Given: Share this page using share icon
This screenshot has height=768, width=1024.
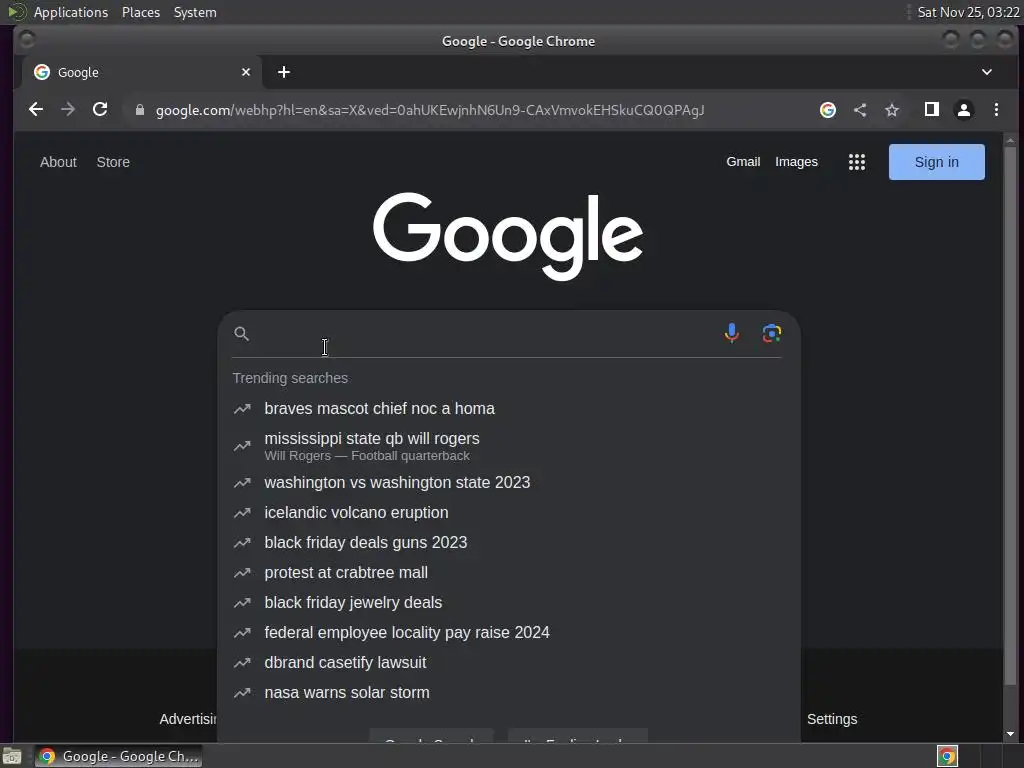Looking at the screenshot, I should 860,110.
